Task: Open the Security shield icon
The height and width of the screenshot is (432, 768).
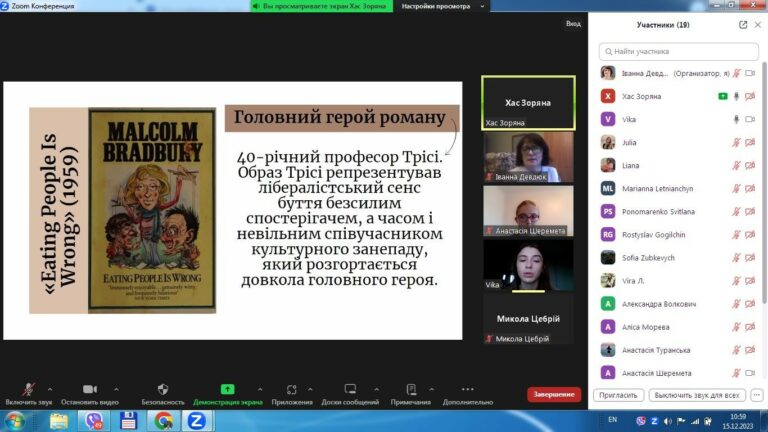Action: (x=163, y=389)
